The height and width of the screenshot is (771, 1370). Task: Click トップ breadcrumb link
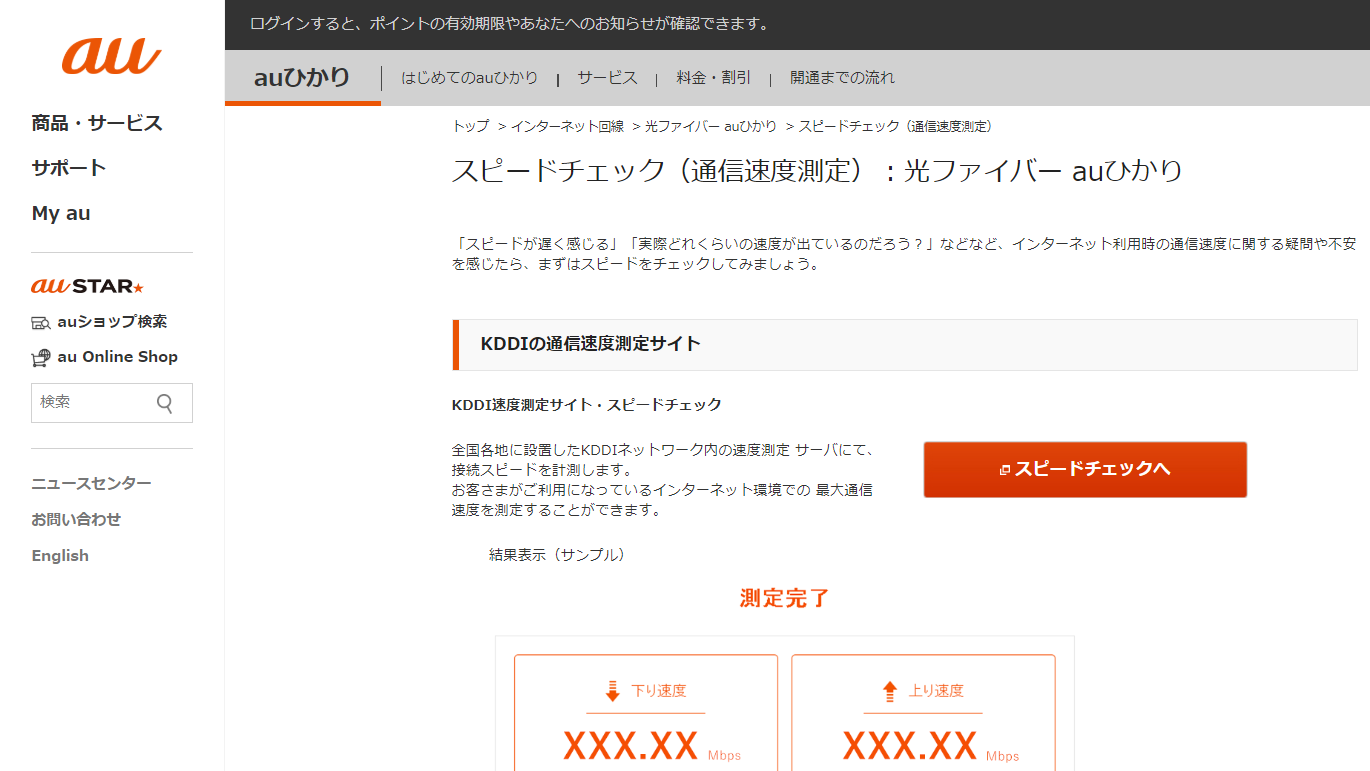[x=471, y=126]
